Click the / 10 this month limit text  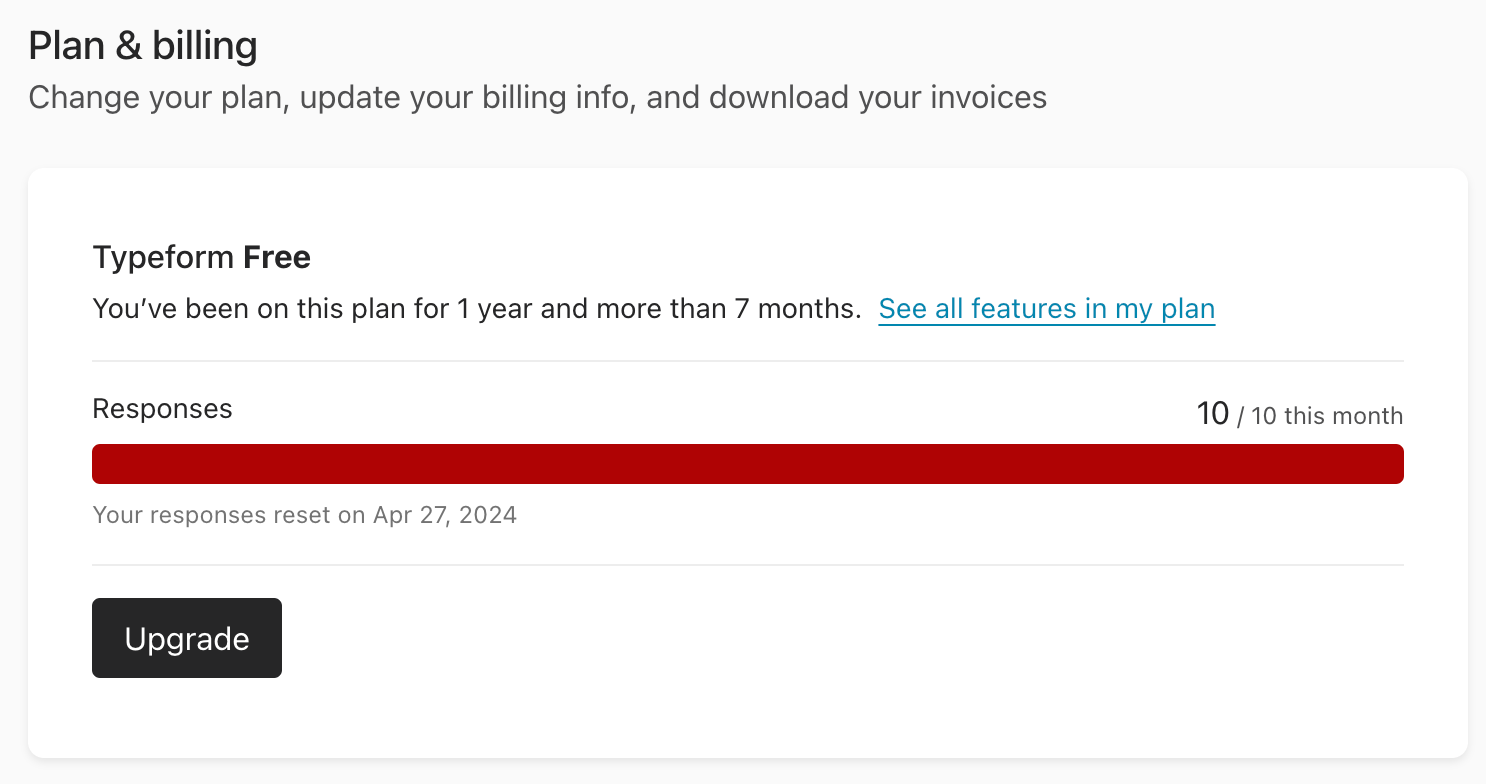click(x=1320, y=416)
